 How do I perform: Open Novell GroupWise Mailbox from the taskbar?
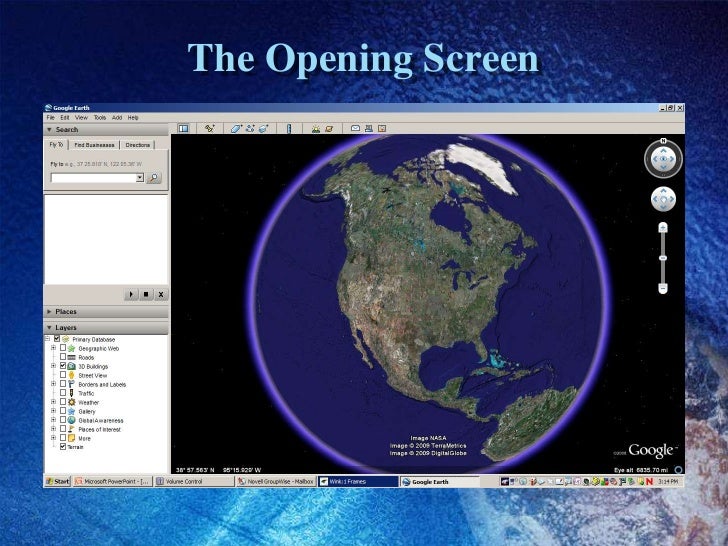[x=276, y=481]
